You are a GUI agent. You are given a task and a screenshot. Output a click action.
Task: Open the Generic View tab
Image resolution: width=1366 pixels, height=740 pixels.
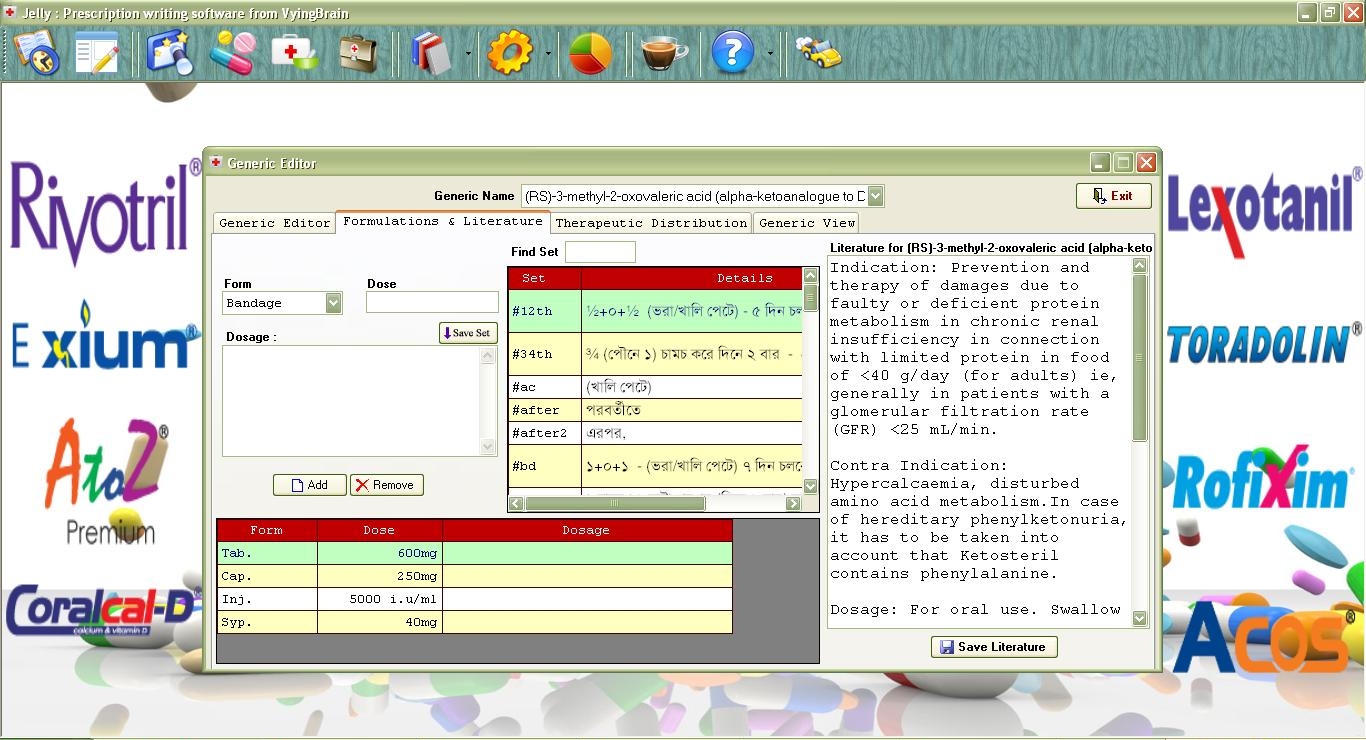[806, 223]
